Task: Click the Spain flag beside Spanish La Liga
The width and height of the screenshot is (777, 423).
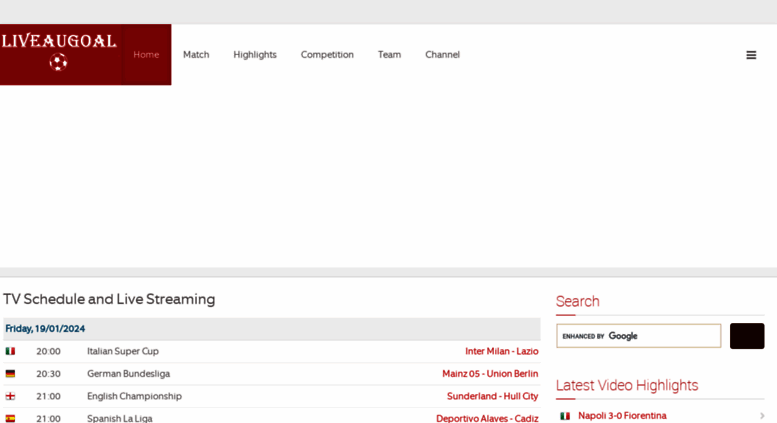Action: pyautogui.click(x=11, y=418)
